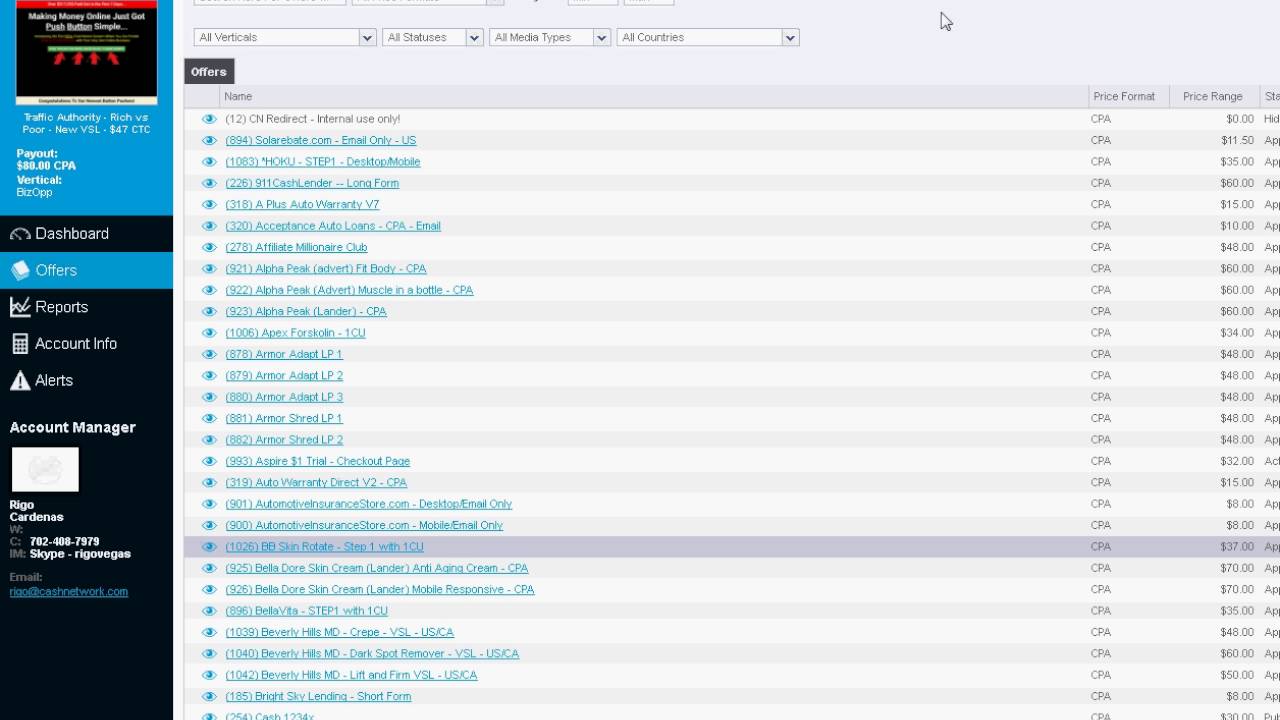Open Account Info section

coord(86,344)
